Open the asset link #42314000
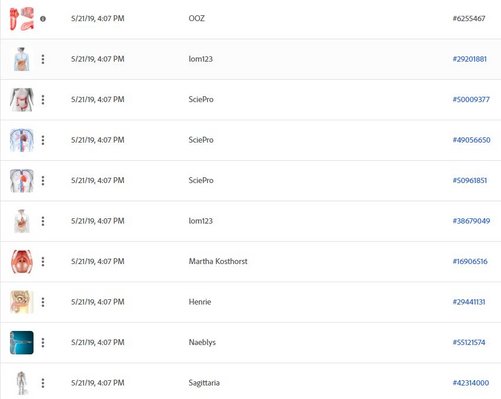The height and width of the screenshot is (399, 501). click(471, 383)
